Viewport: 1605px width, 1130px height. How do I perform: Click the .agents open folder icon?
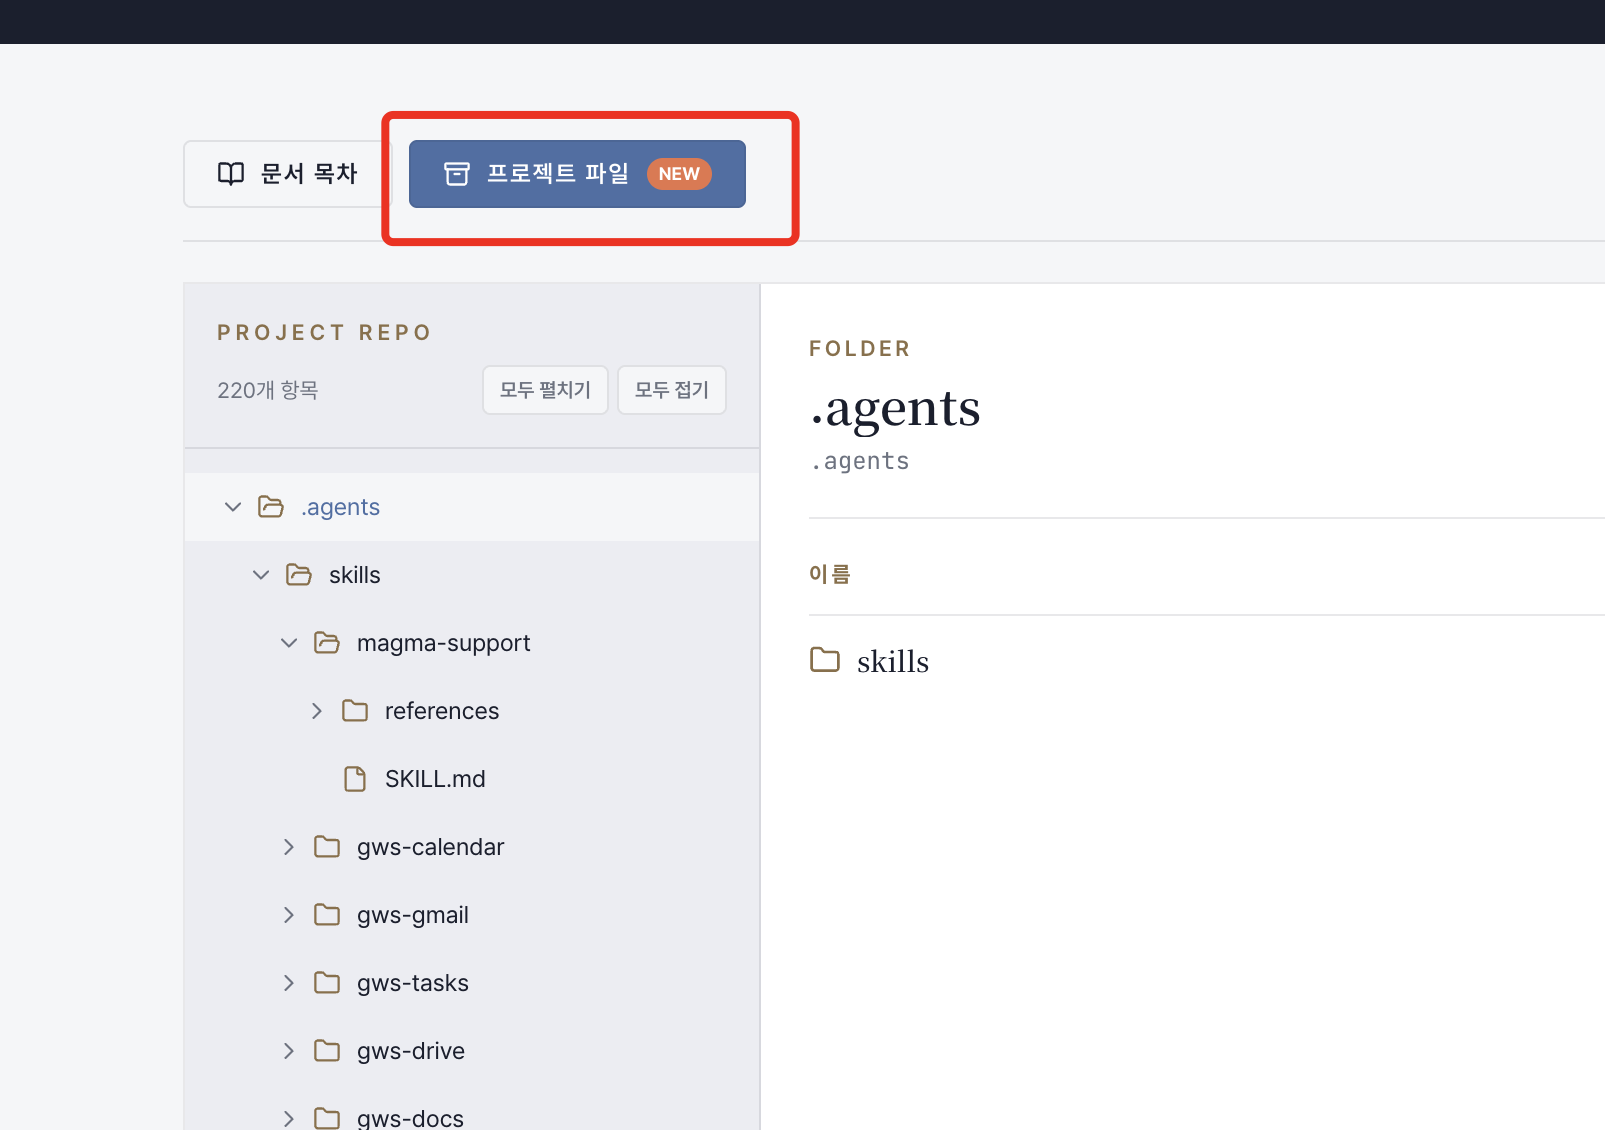(271, 507)
